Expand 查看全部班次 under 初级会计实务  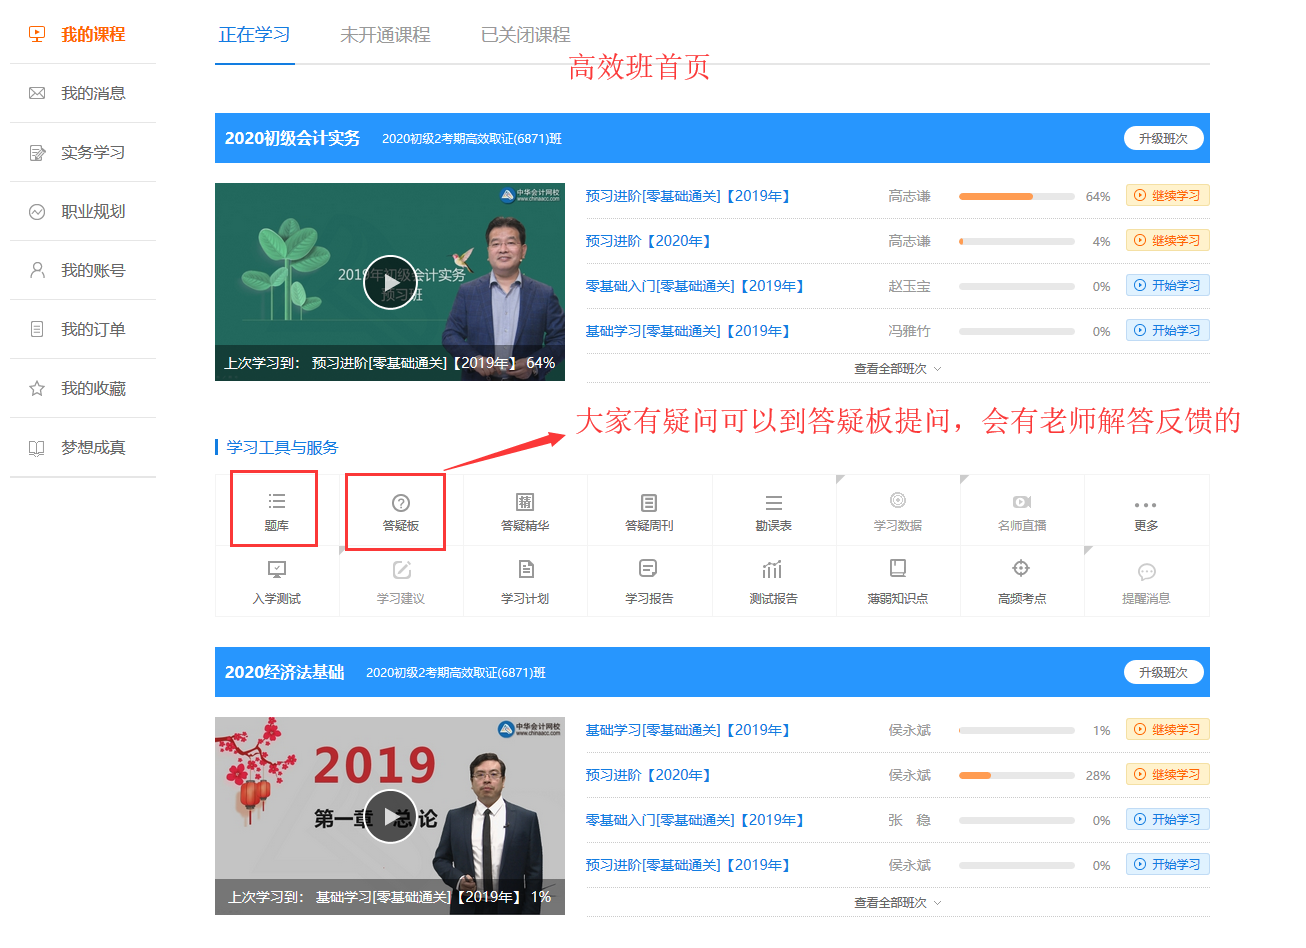tap(897, 369)
